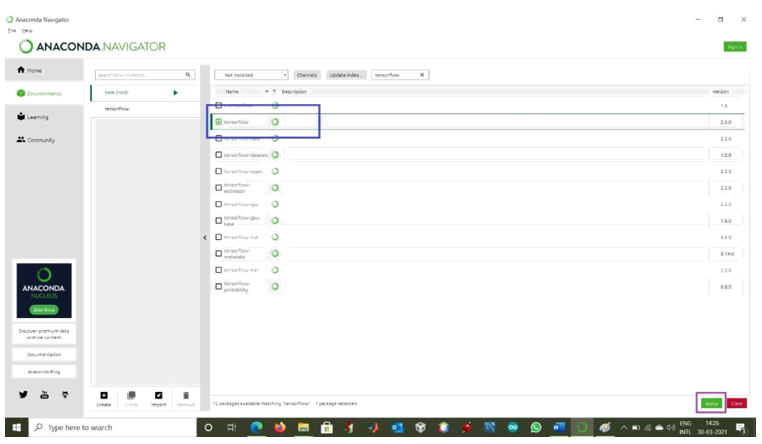Open the Anaconda Blog link
This screenshot has height=444, width=762.
point(44,372)
